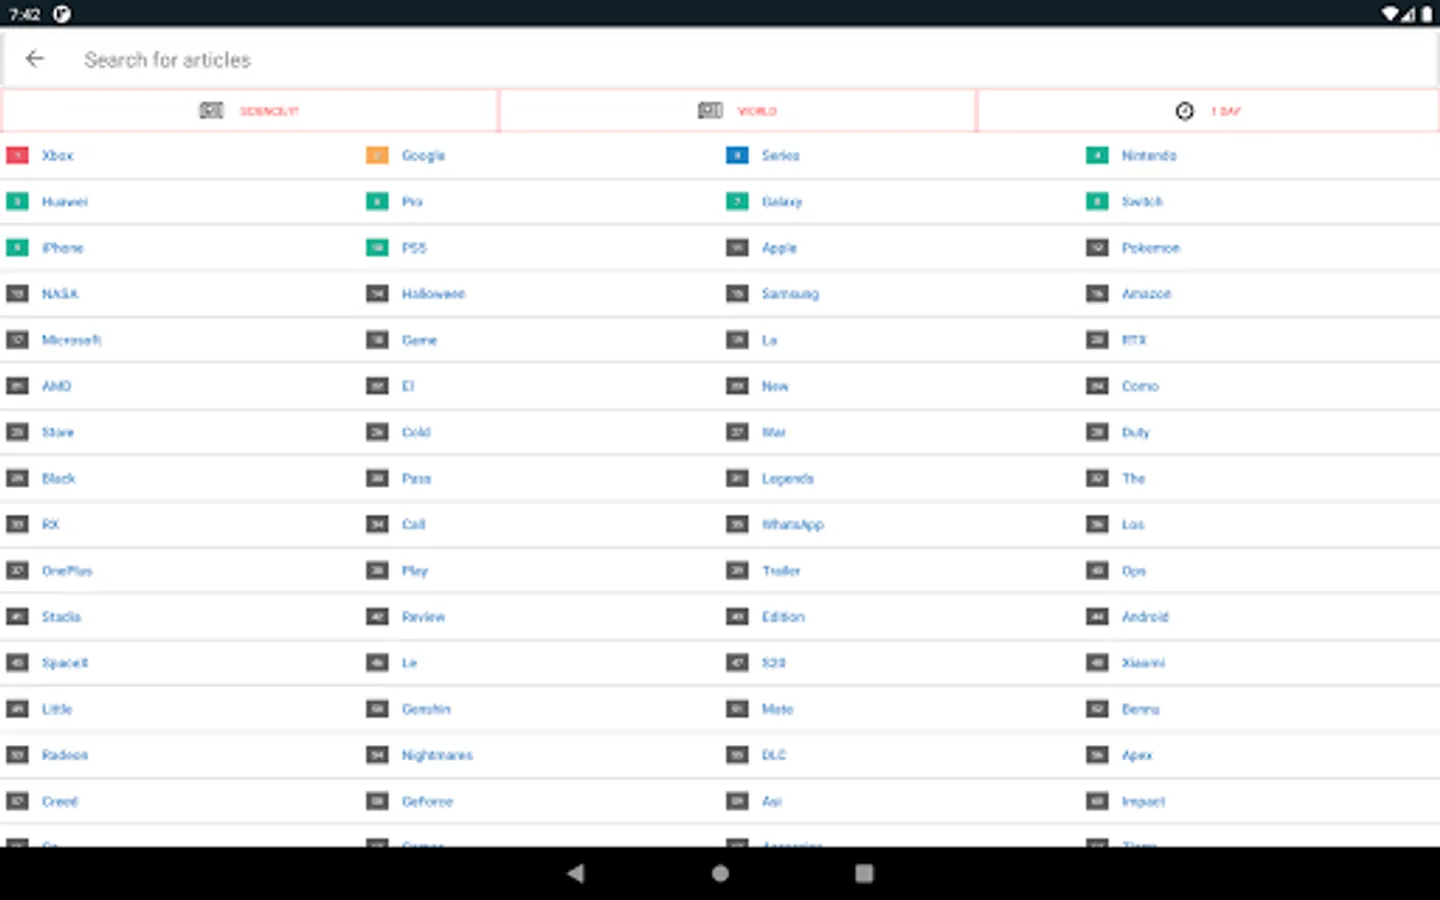Open the 'Call' keyword
Screen dimensions: 1440x900
click(x=414, y=524)
